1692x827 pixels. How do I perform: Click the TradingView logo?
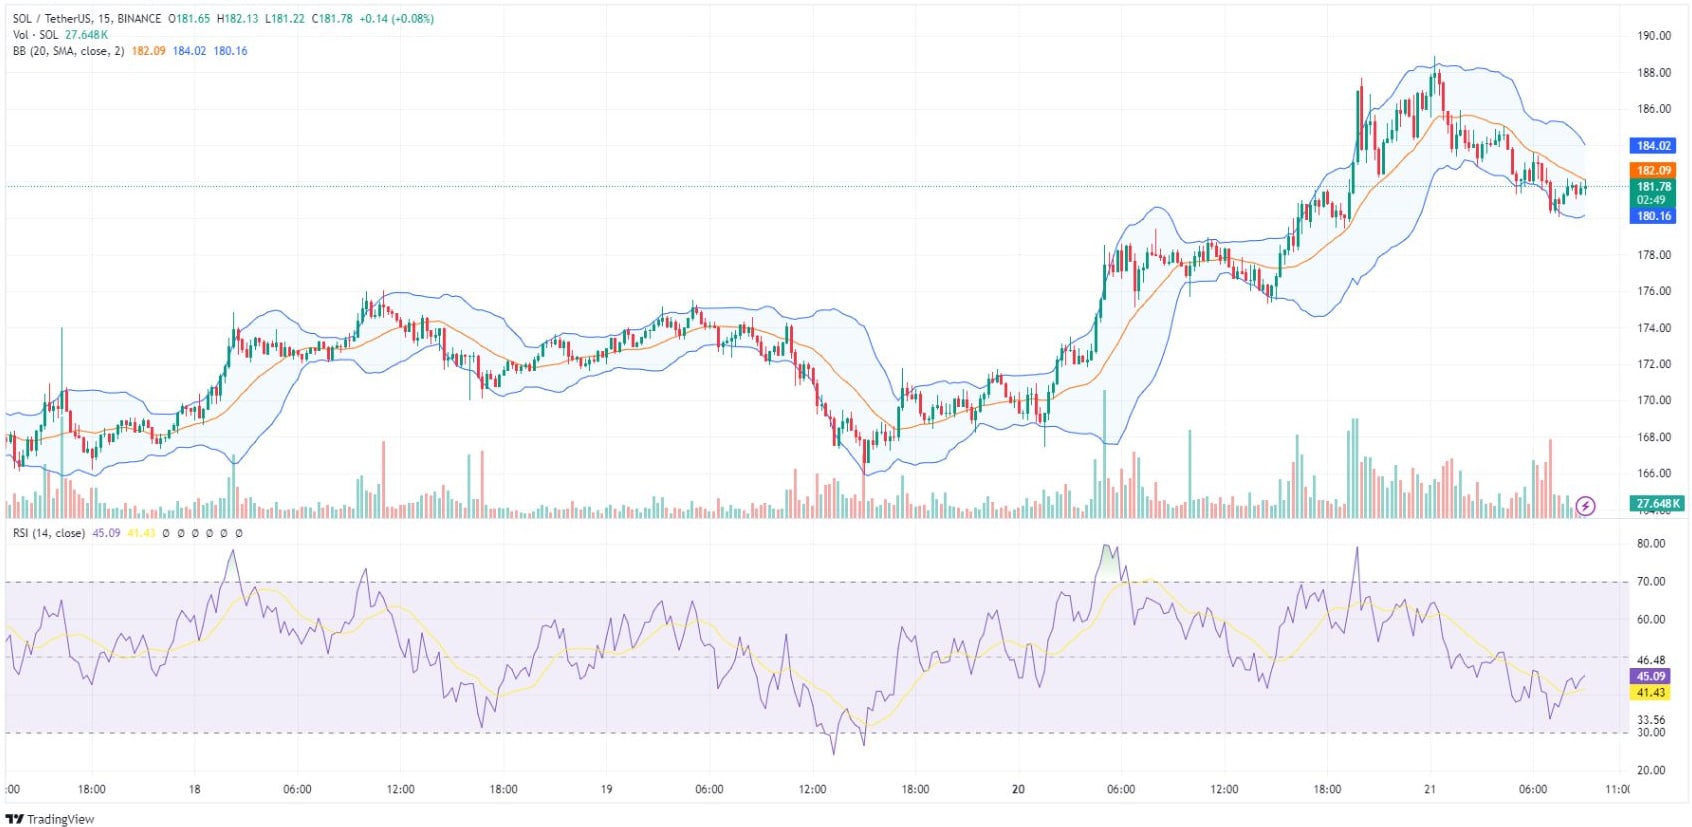click(x=51, y=819)
